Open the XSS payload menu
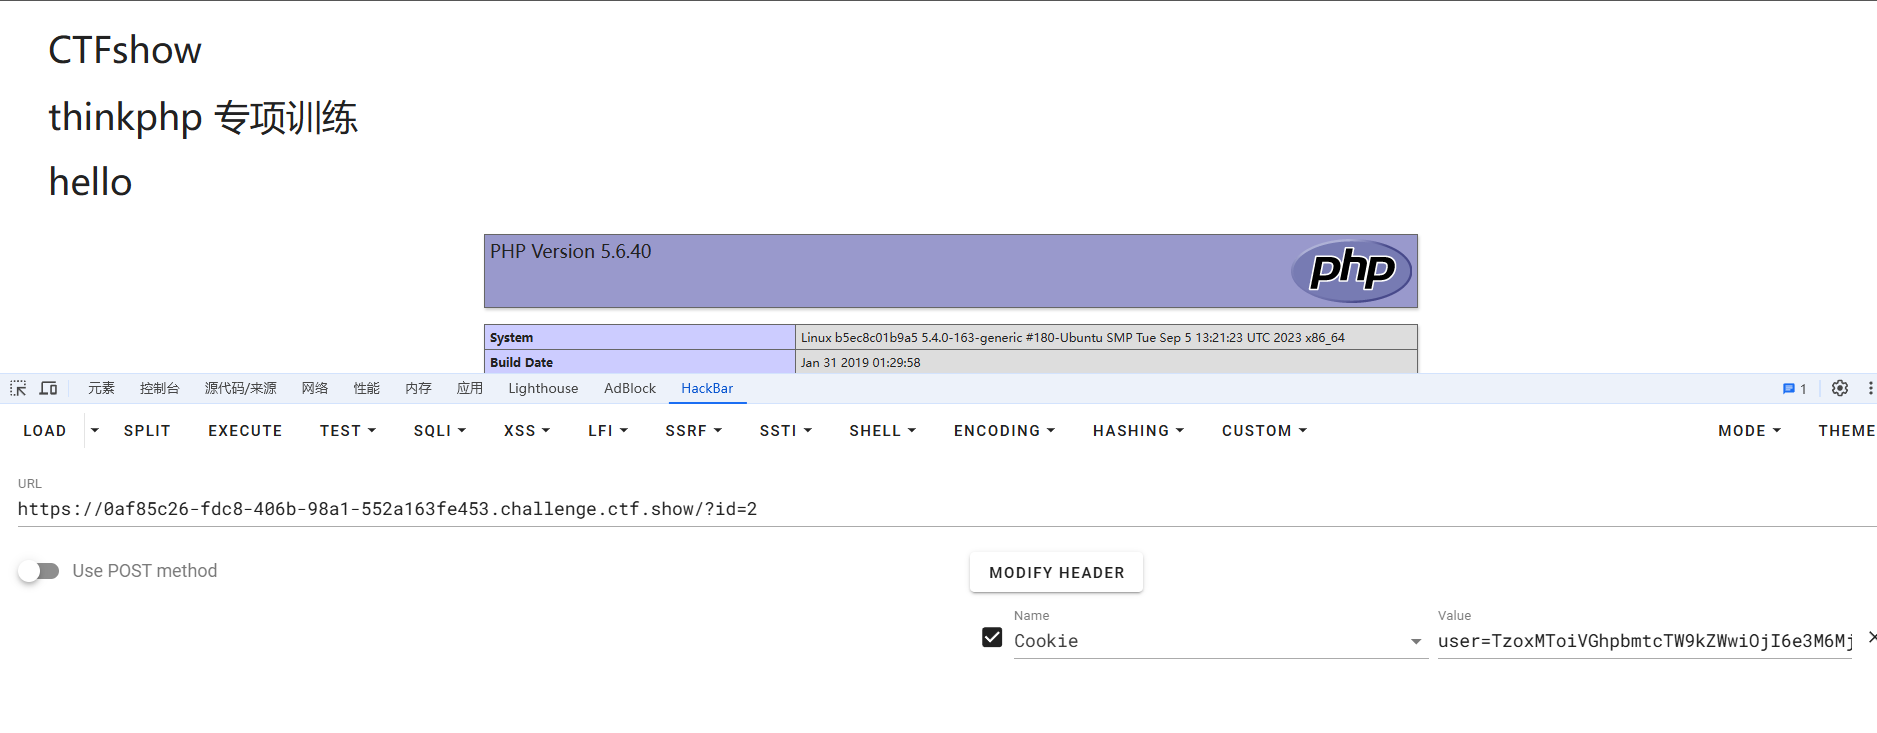The image size is (1877, 733). tap(527, 431)
